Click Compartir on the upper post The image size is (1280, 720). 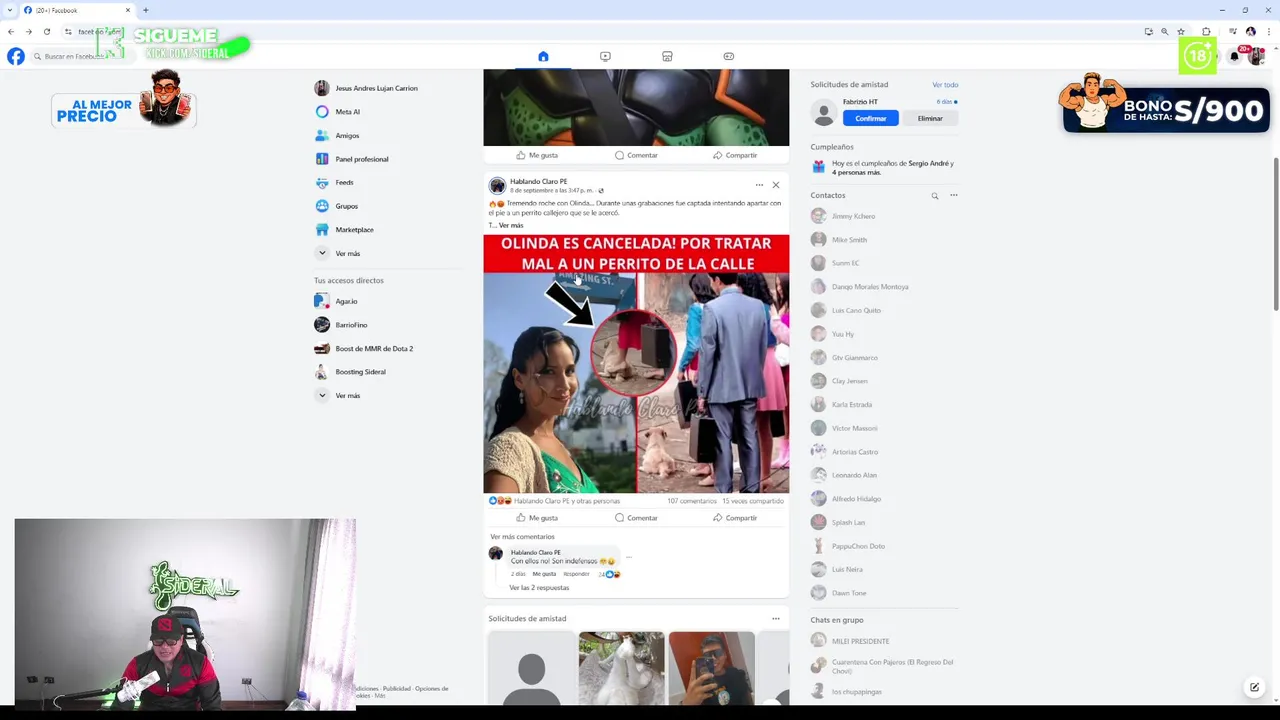coord(735,155)
